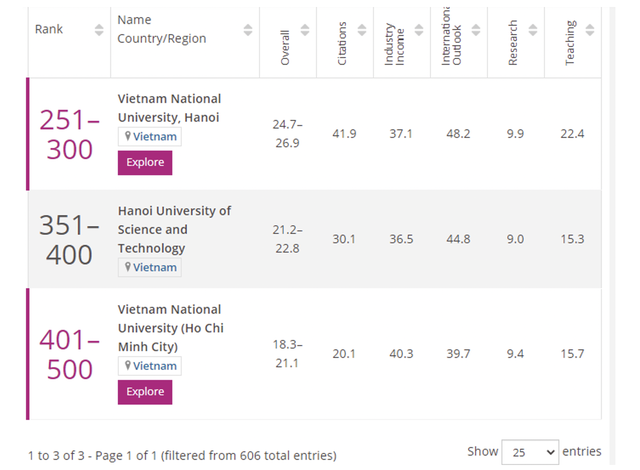Open Vietnam National University, Hanoi link
This screenshot has width=640, height=470.
[x=169, y=108]
